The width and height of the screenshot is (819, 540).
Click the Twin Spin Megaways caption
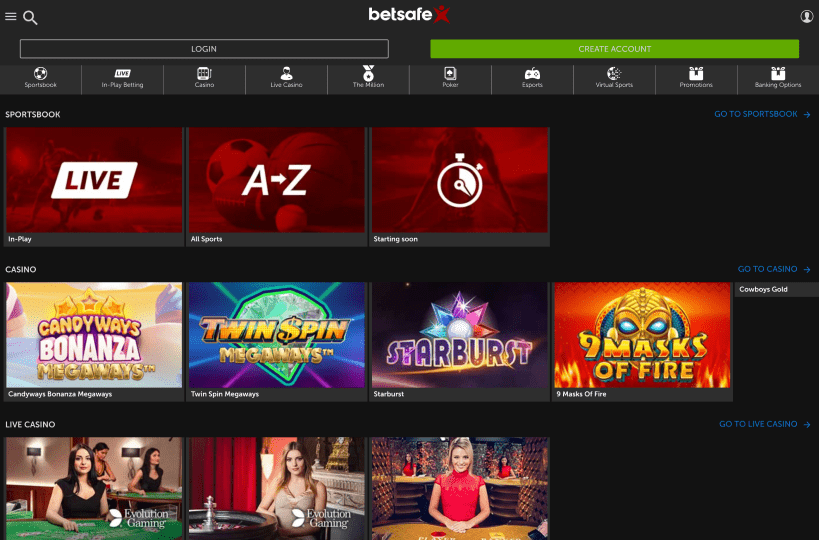coord(225,394)
